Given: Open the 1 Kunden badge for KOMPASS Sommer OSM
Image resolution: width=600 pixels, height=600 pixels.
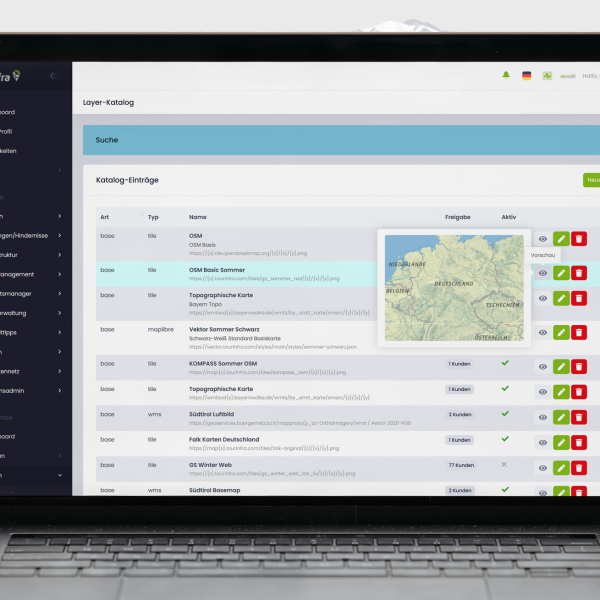Looking at the screenshot, I should (x=459, y=364).
